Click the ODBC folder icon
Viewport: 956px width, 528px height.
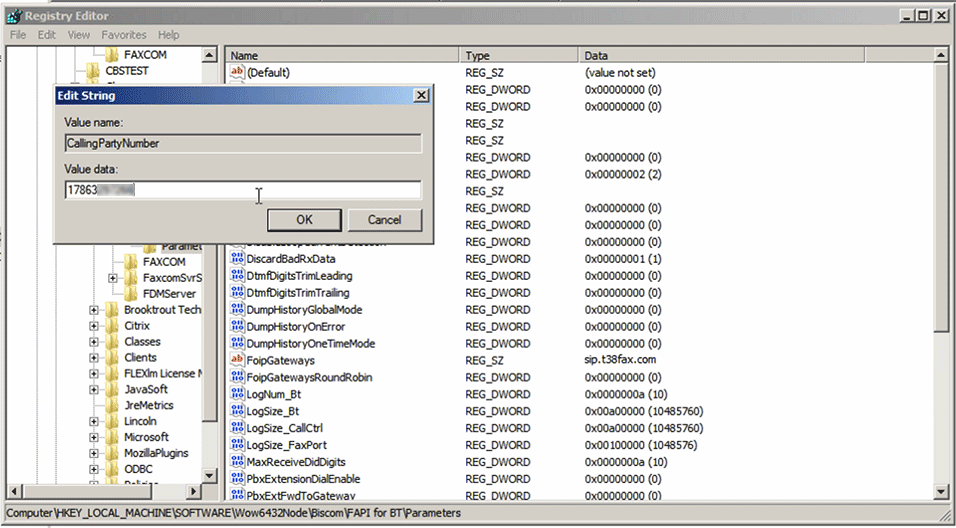pos(112,469)
